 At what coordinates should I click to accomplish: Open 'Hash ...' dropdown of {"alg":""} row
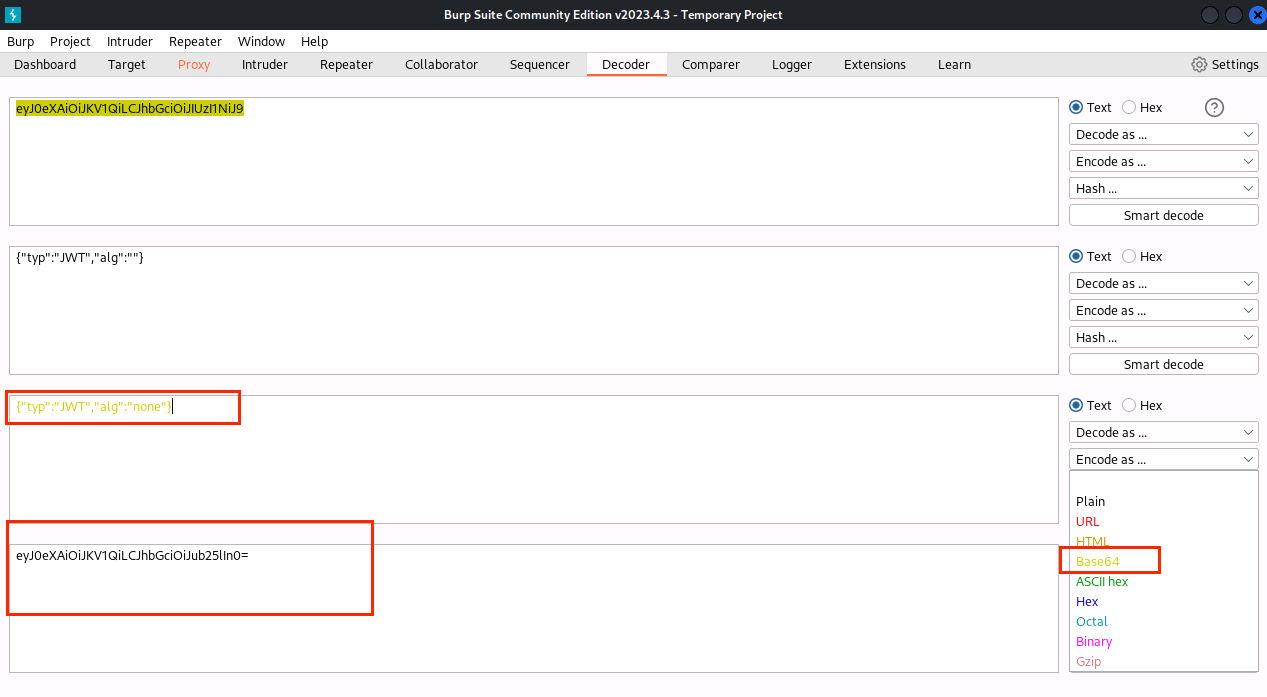1164,337
